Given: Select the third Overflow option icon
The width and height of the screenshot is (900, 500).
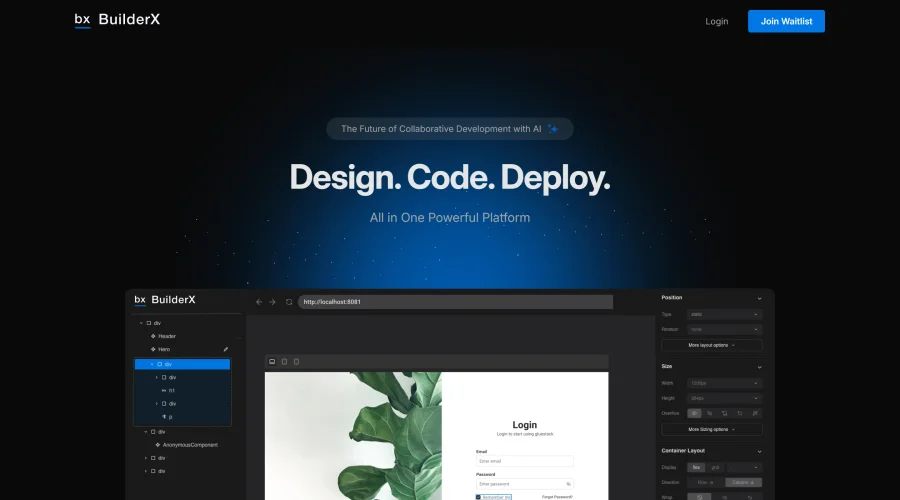Looking at the screenshot, I should coord(724,413).
